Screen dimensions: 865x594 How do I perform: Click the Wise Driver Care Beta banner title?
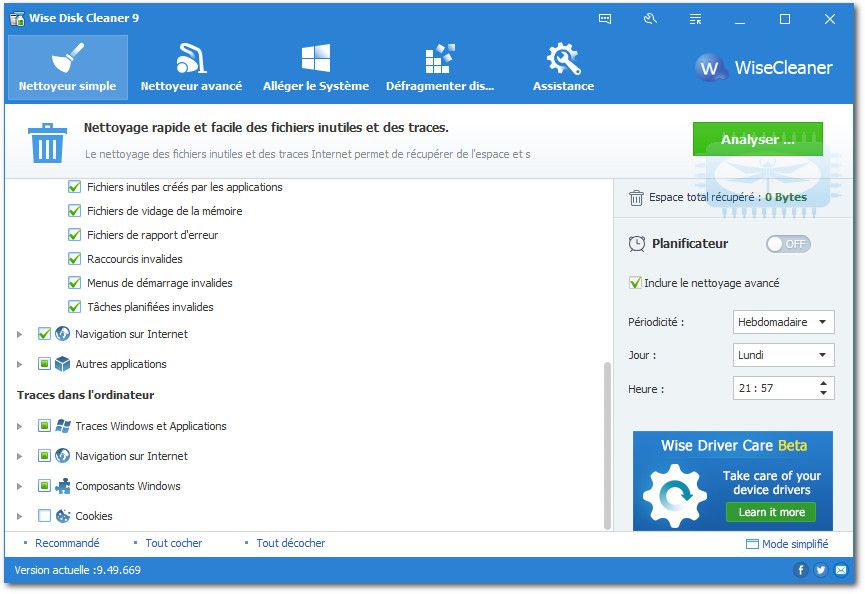(734, 446)
